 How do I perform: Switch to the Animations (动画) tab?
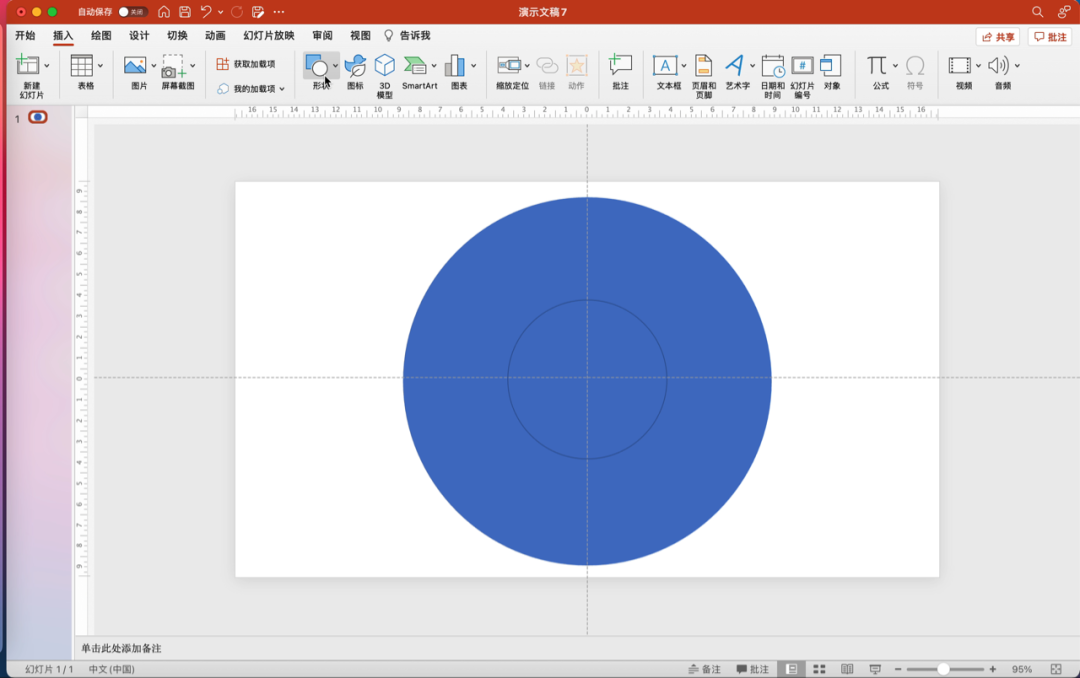click(x=215, y=36)
